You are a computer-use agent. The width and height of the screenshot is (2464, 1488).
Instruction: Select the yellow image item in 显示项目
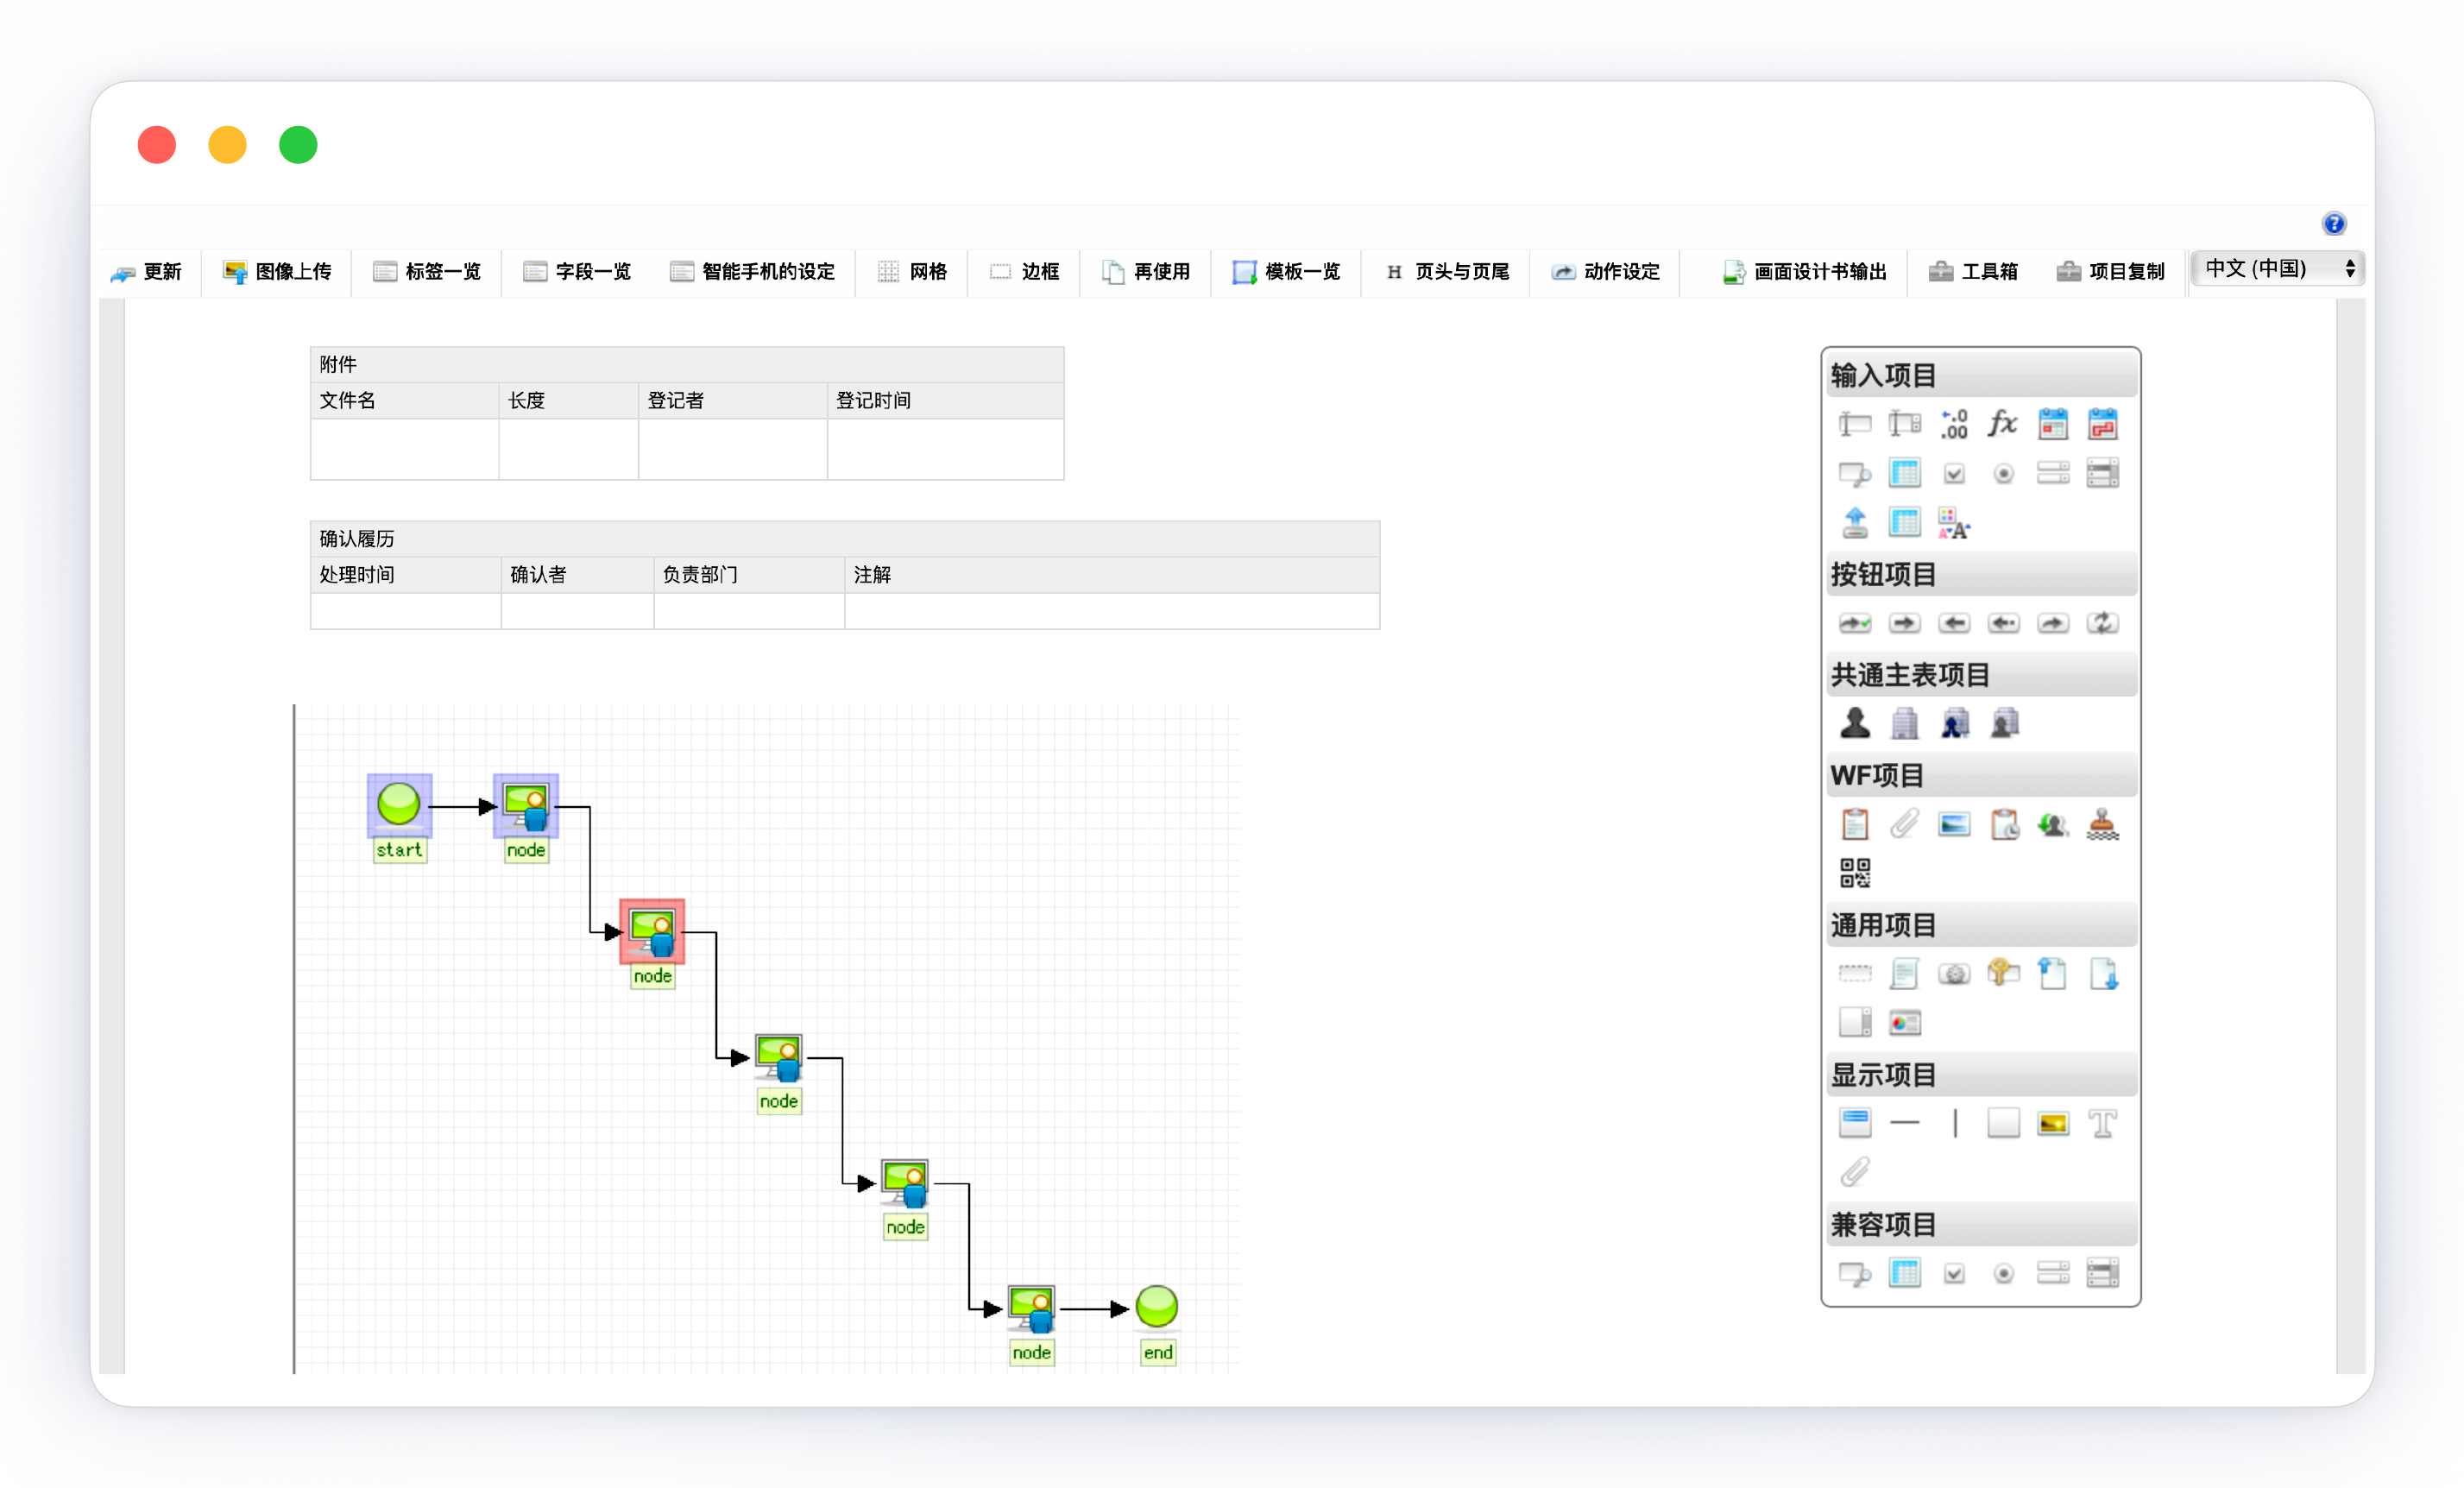click(x=2053, y=1124)
